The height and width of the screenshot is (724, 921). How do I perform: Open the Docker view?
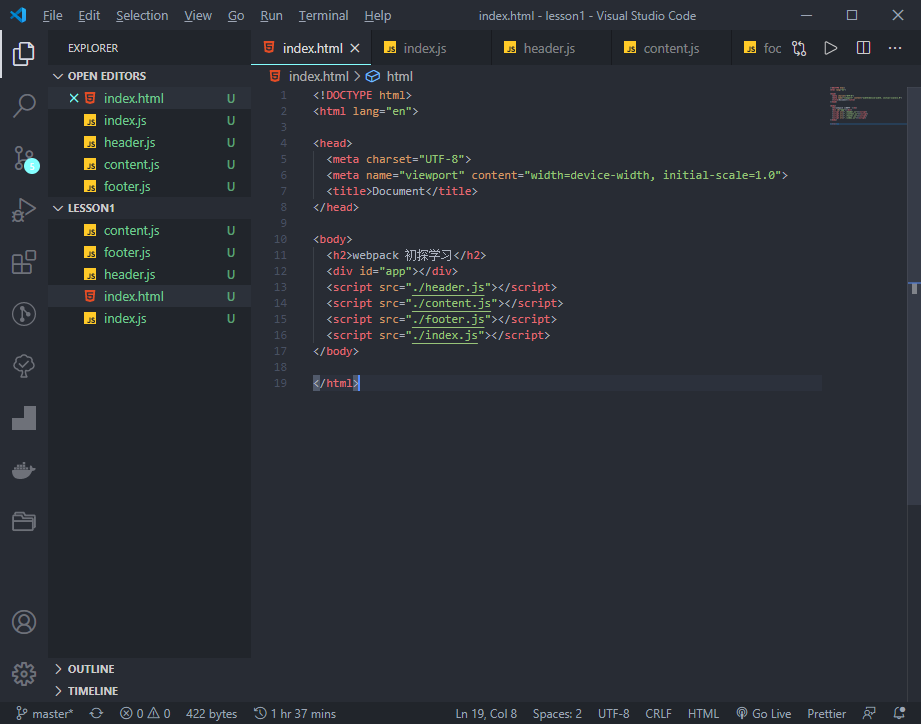[x=23, y=470]
